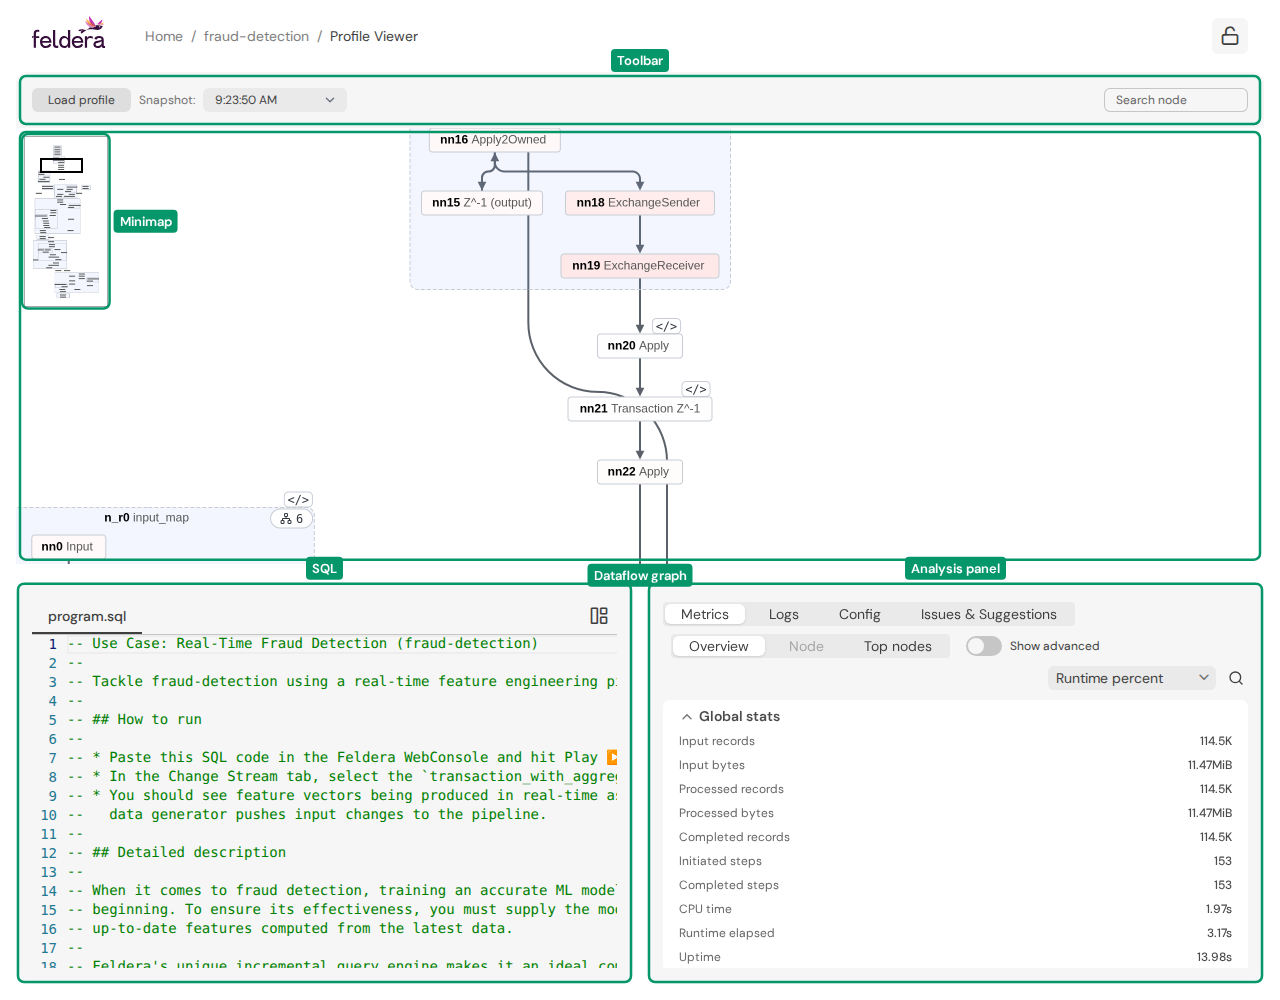
Task: Click the minimap thumbnail
Action: 66,221
